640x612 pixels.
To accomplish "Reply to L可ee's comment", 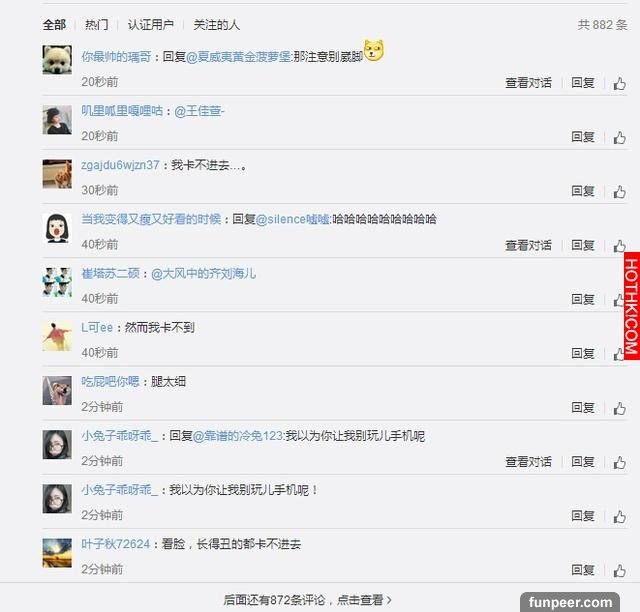I will pyautogui.click(x=582, y=353).
